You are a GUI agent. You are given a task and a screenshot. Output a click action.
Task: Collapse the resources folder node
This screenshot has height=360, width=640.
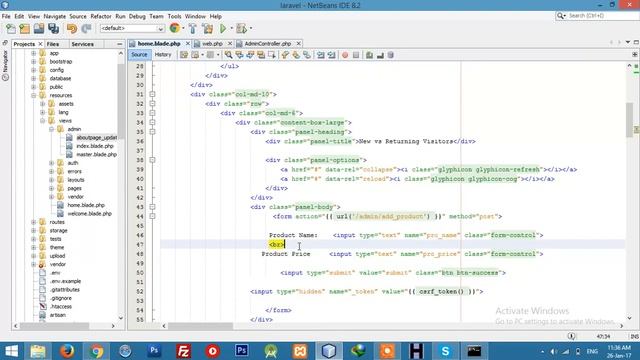pos(33,96)
